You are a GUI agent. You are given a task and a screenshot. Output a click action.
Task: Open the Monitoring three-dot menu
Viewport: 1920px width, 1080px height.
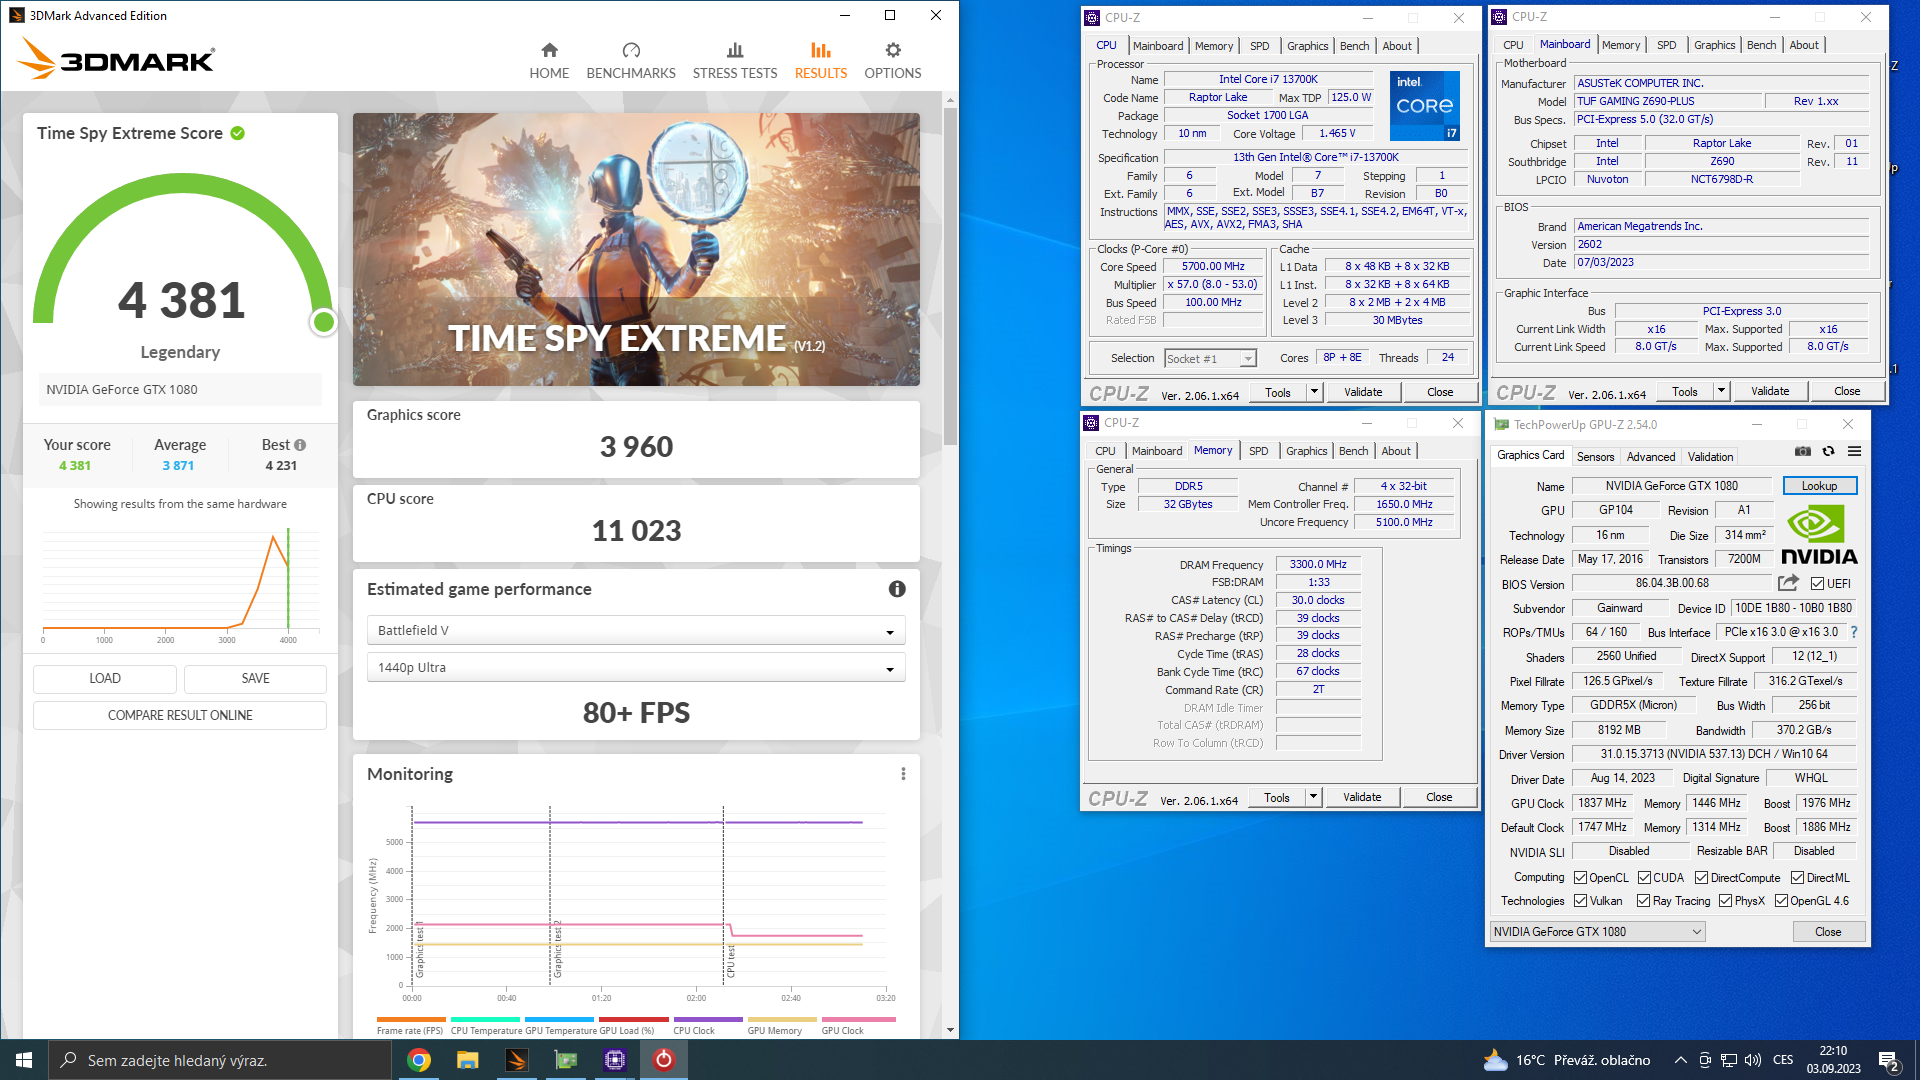(903, 774)
